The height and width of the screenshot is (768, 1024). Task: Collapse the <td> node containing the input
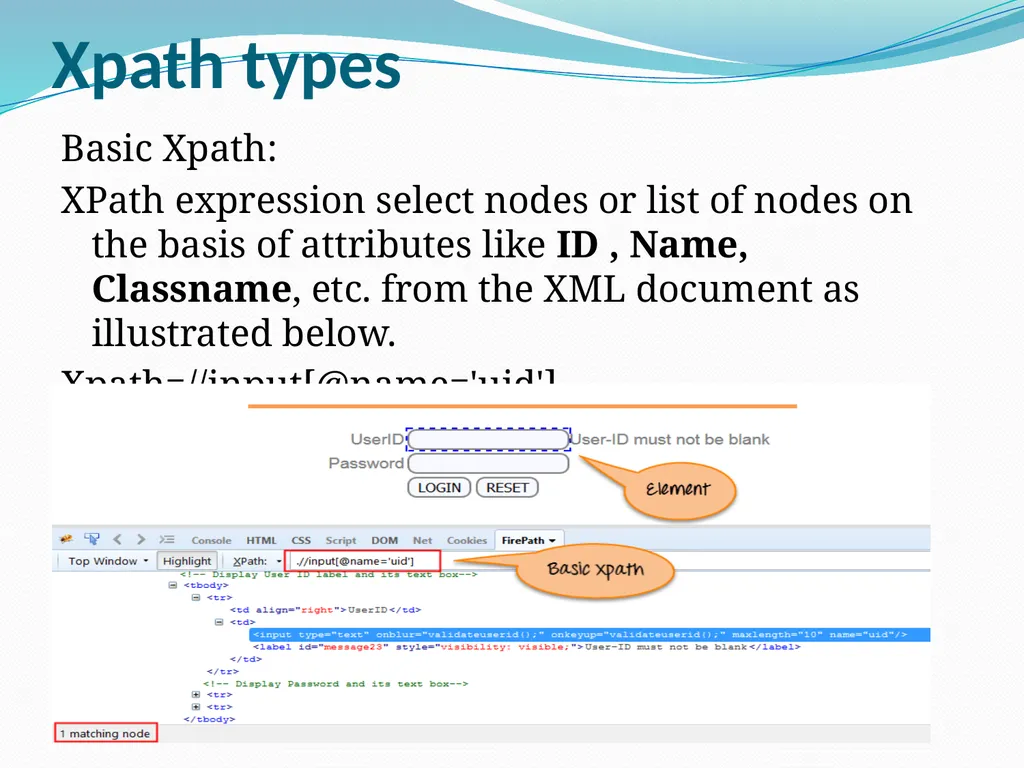pos(219,622)
